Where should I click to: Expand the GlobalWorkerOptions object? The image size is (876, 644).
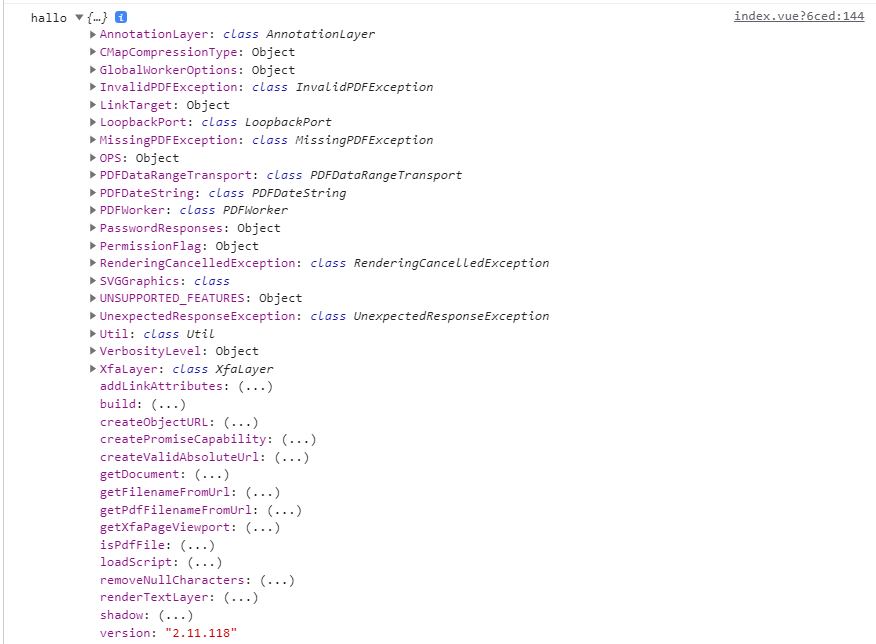[x=92, y=69]
